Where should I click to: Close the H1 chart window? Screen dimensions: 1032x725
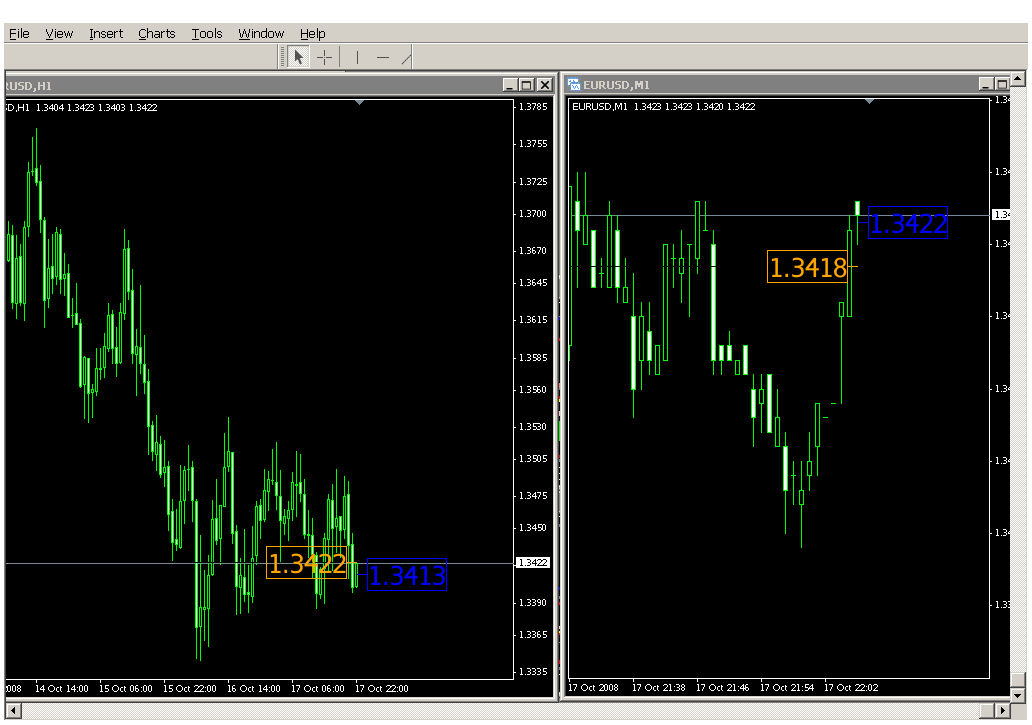544,85
